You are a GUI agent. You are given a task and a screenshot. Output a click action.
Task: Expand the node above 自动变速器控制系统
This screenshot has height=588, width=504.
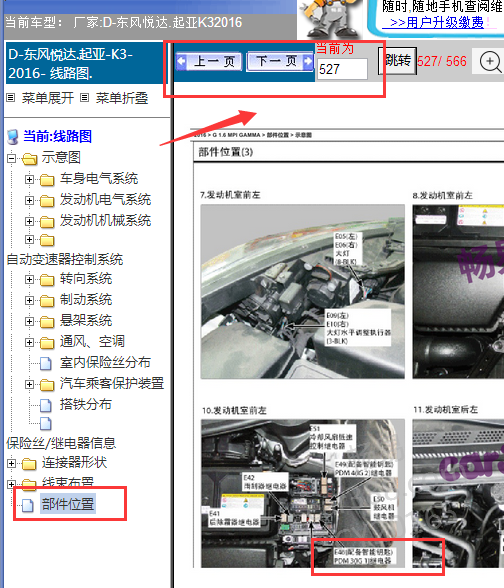(x=29, y=239)
